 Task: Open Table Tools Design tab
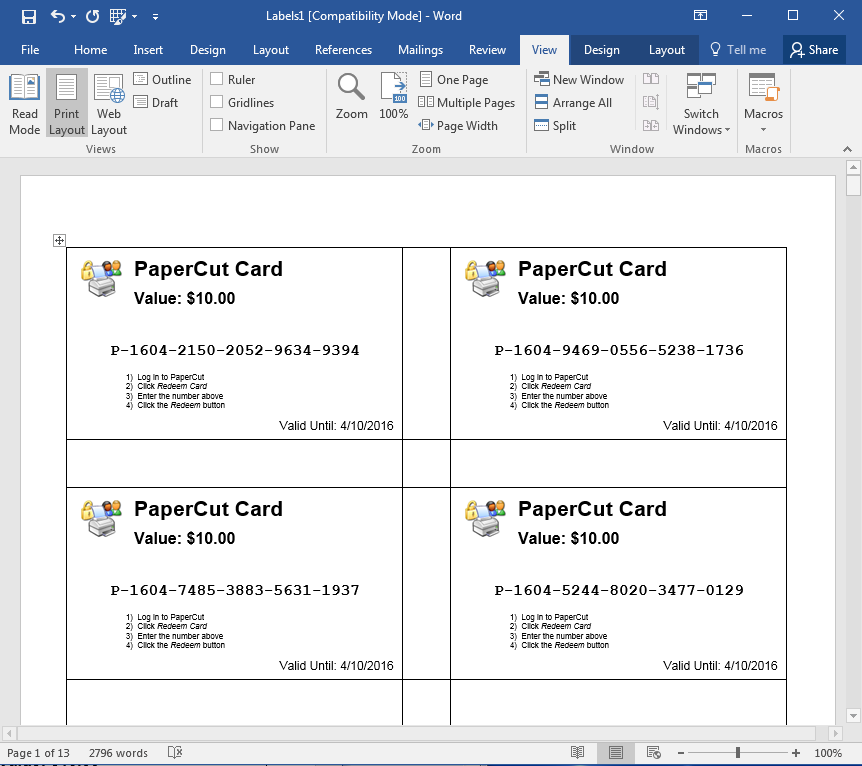click(601, 50)
